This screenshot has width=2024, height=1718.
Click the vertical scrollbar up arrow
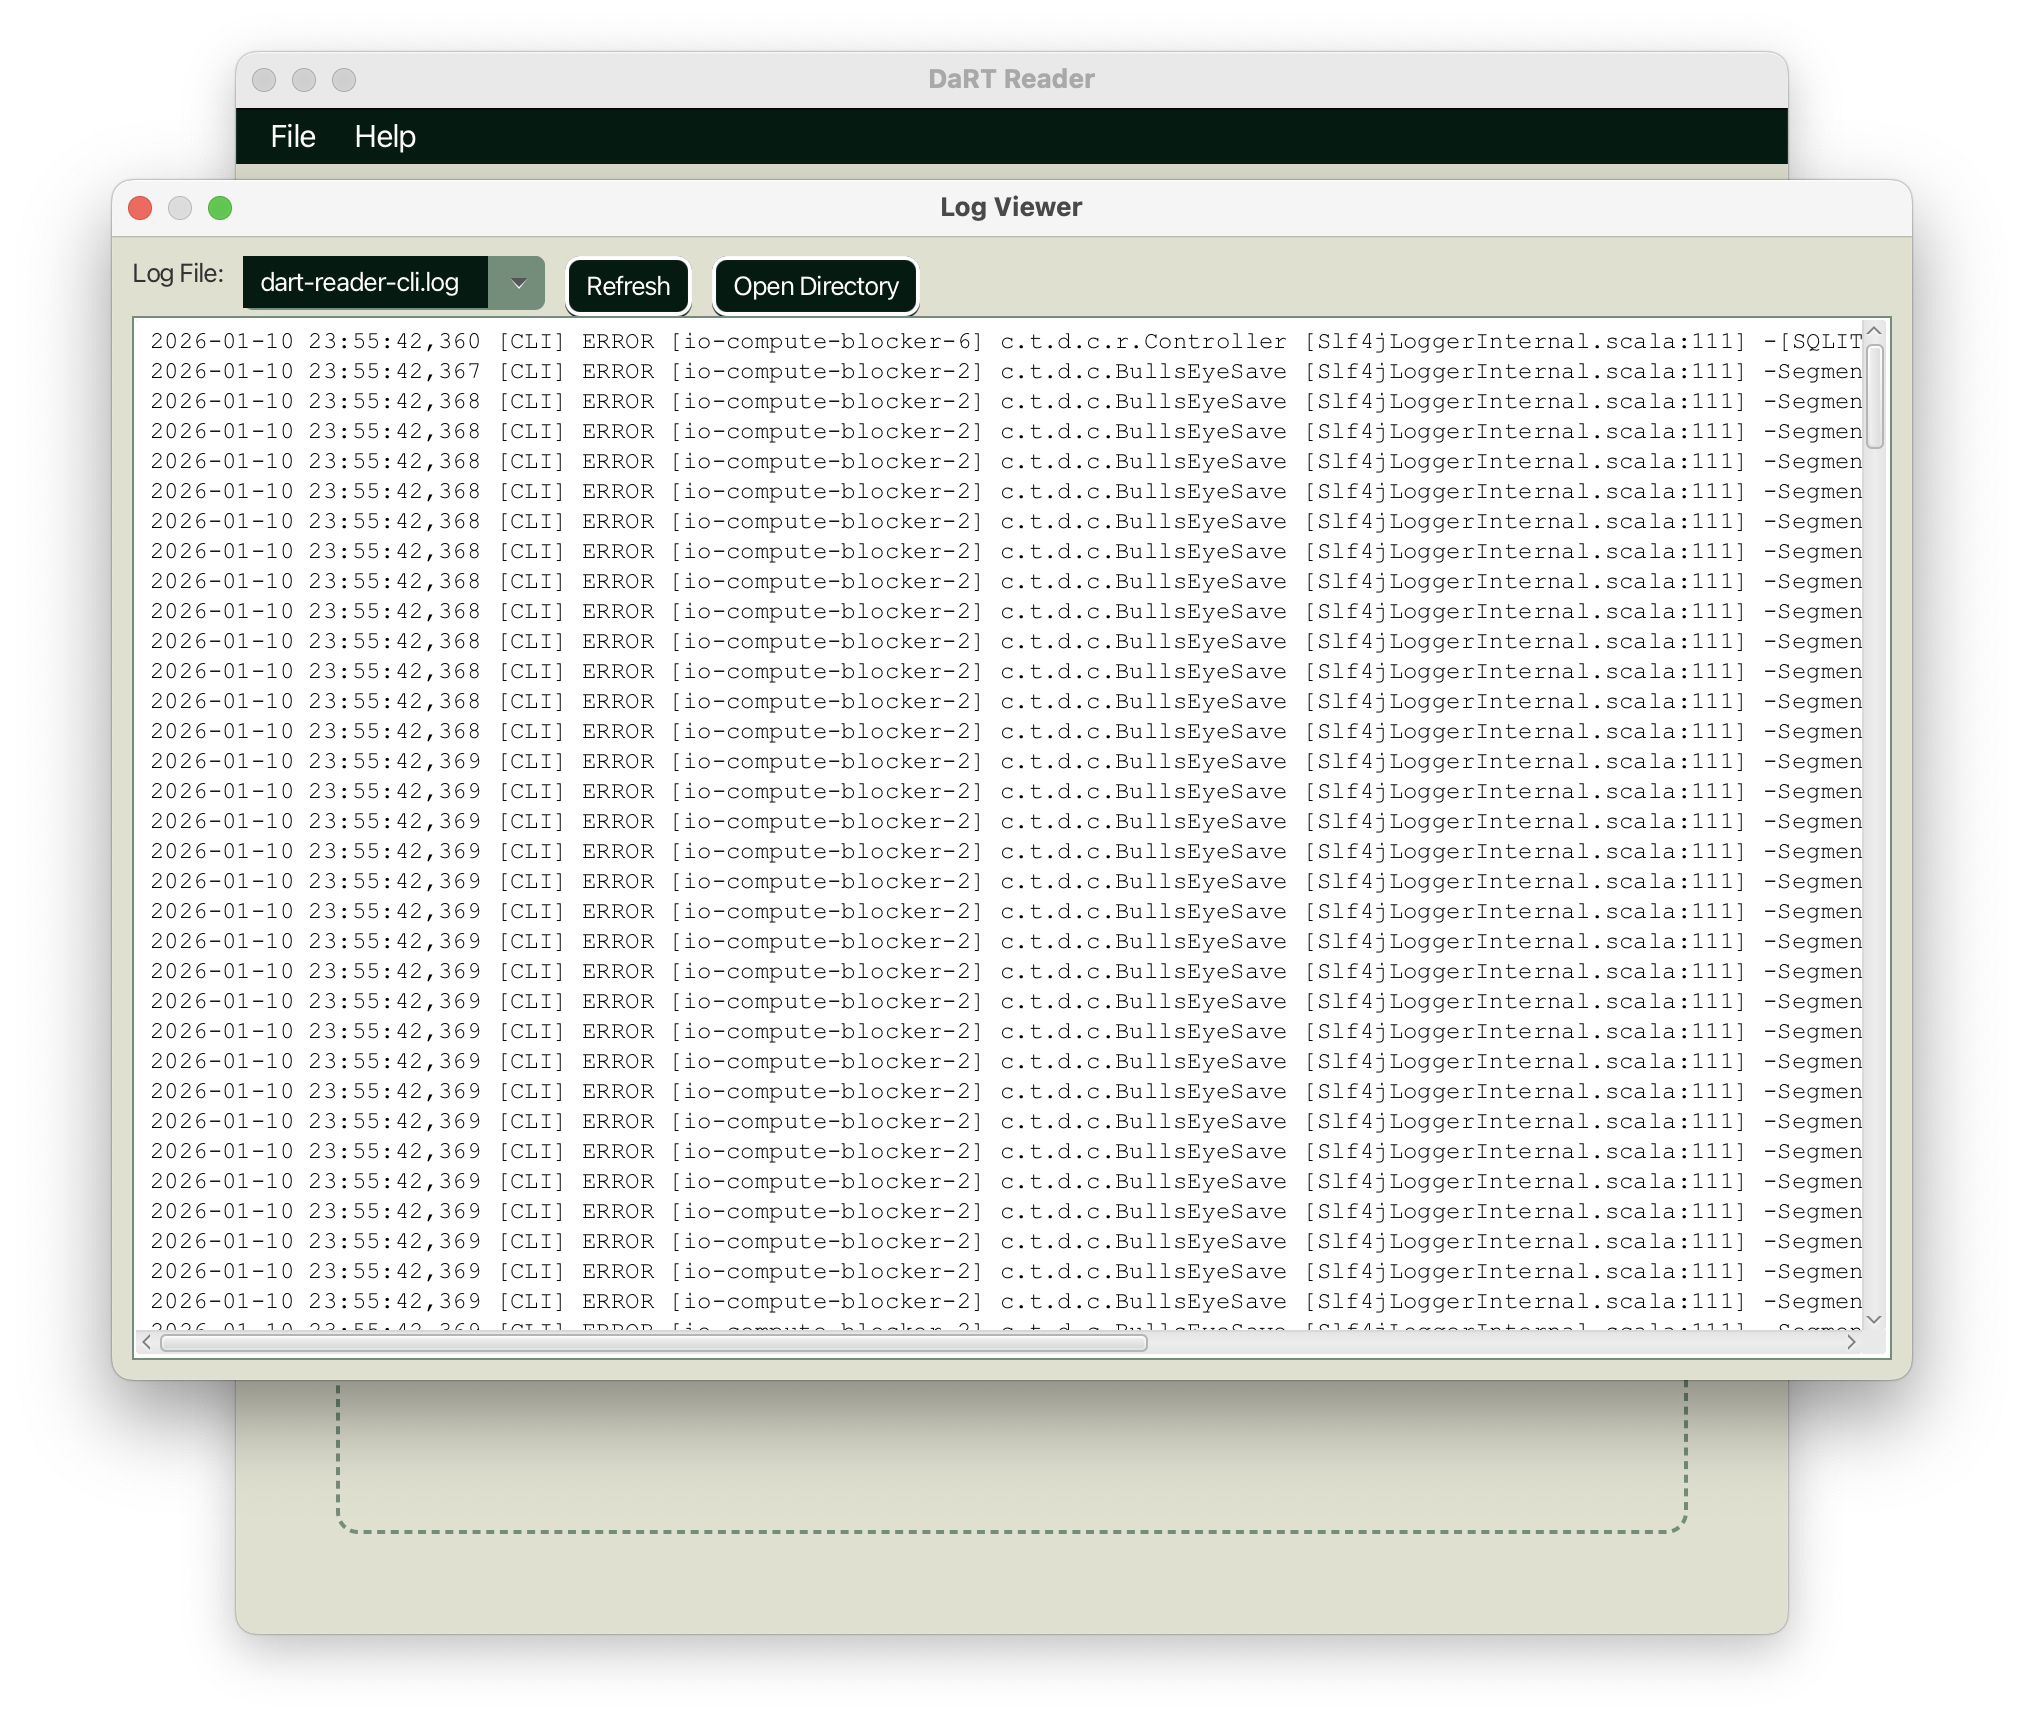[x=1874, y=331]
